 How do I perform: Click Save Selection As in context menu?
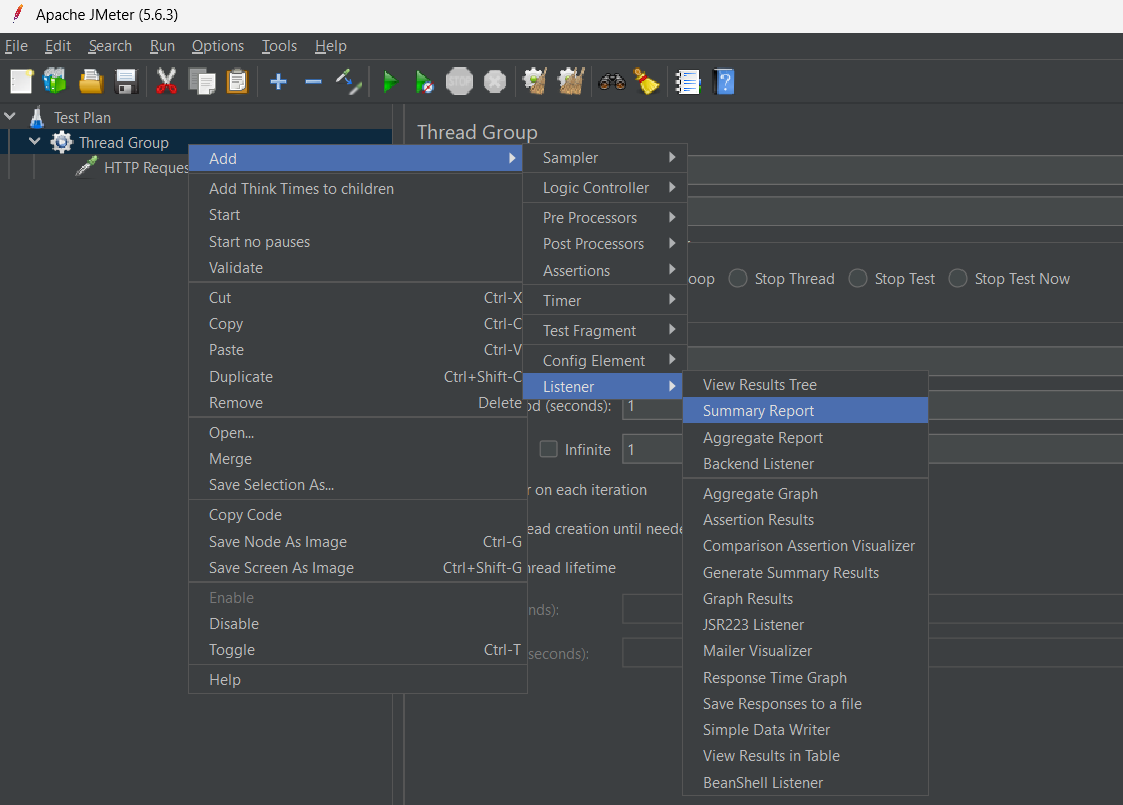point(357,485)
